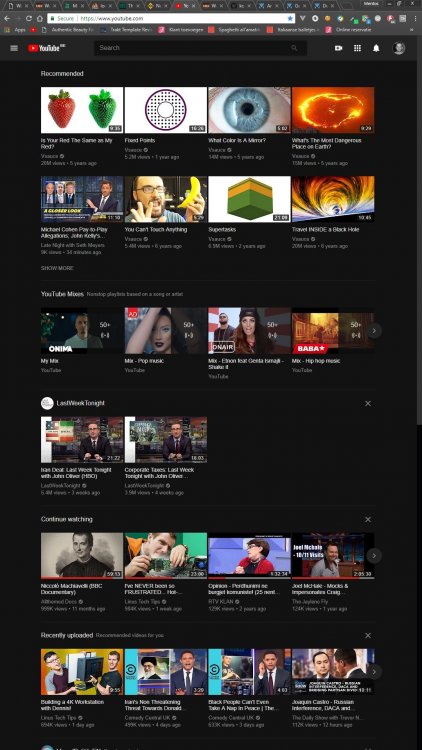Open the YouTube apps grid
422x750 pixels.
[357, 48]
